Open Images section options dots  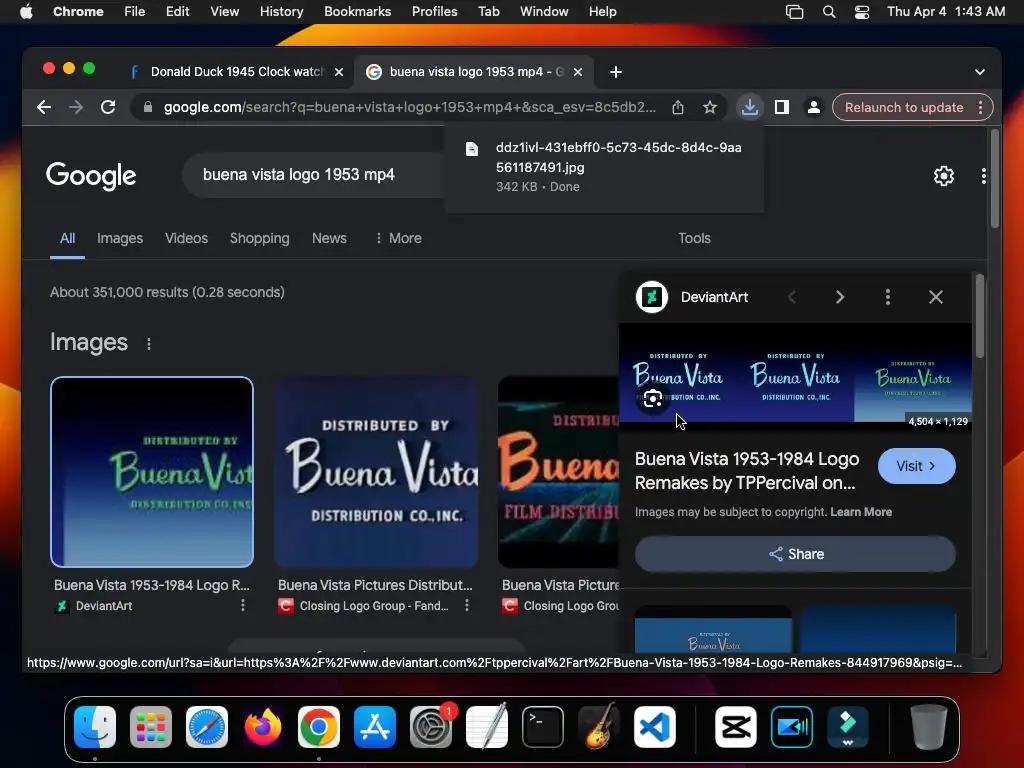coord(149,344)
